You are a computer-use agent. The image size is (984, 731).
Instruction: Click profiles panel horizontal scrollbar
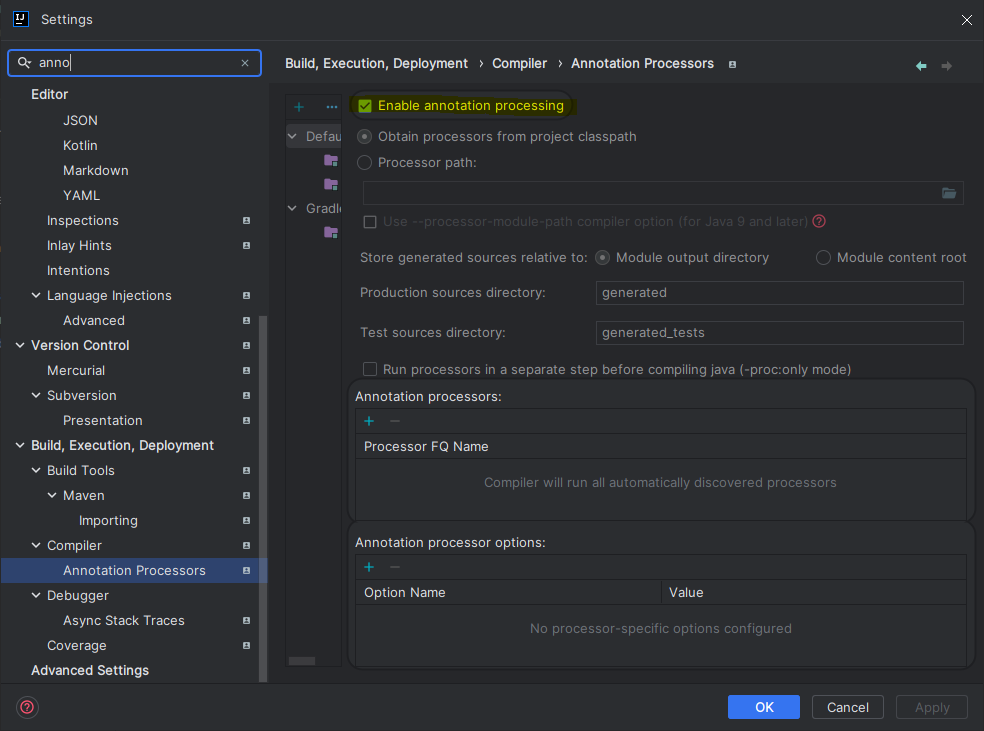tap(302, 661)
